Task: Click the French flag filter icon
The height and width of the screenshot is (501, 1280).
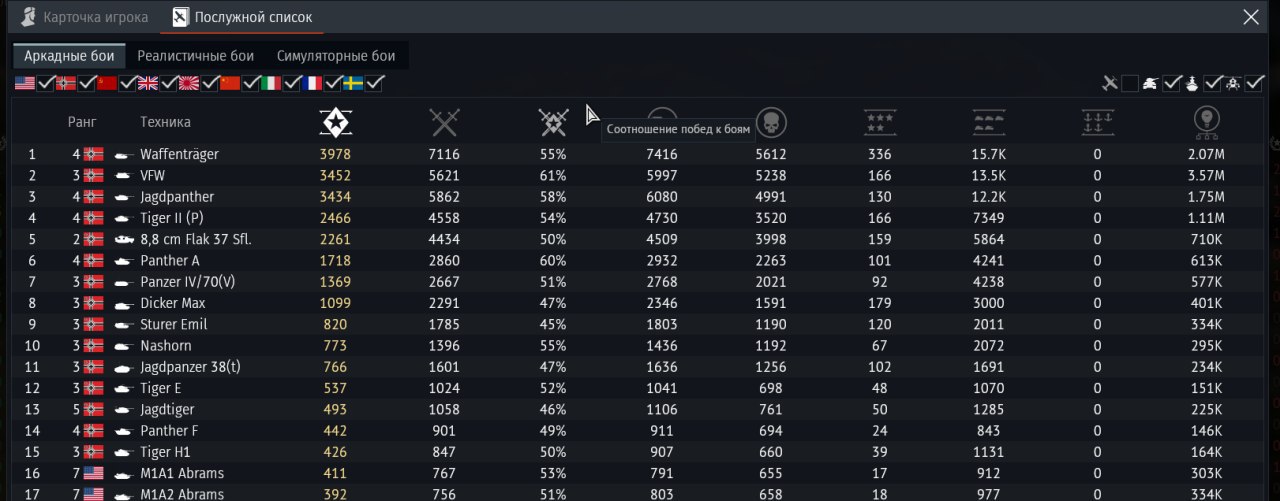Action: [x=312, y=83]
